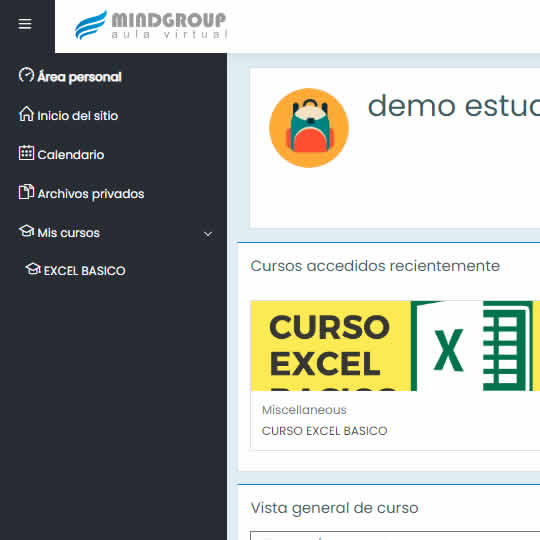Click the Miscellaneous category text
This screenshot has height=540, width=540.
304,410
